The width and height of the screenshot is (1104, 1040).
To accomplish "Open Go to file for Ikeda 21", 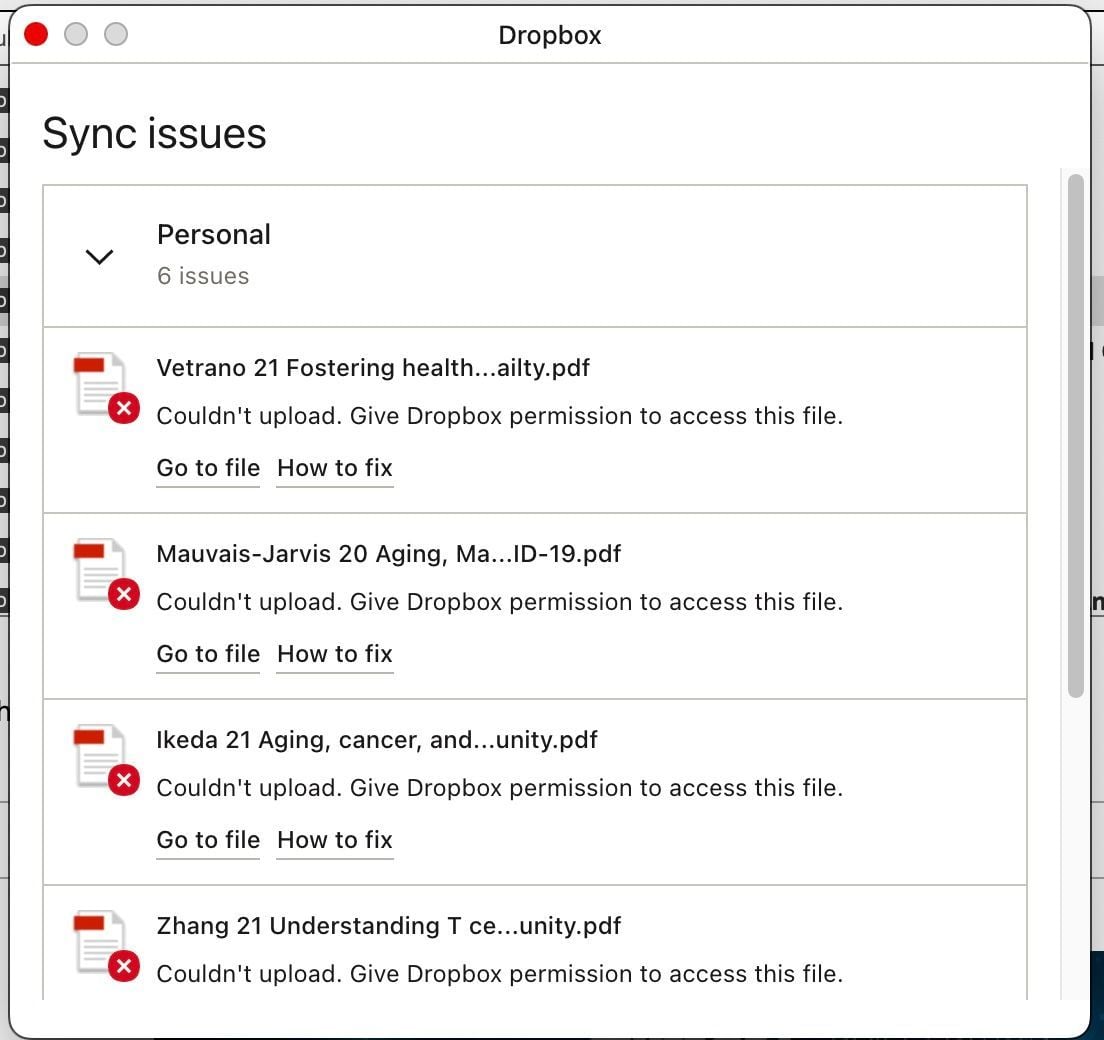I will [208, 840].
